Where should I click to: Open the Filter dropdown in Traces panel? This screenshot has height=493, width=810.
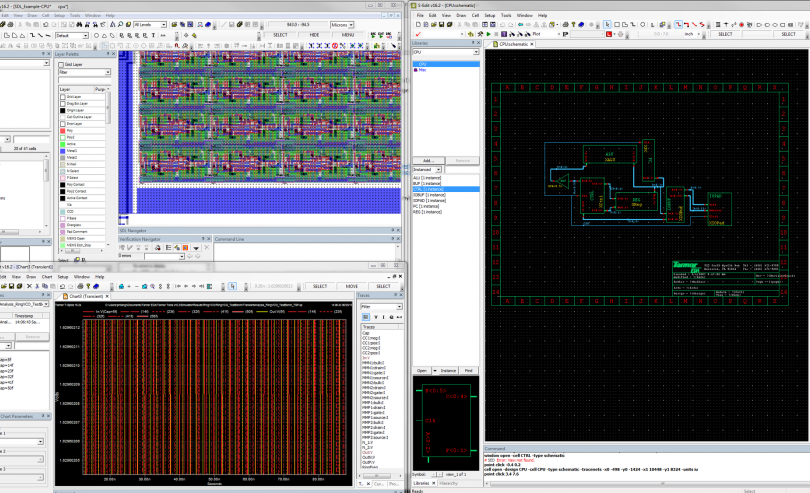[x=381, y=307]
